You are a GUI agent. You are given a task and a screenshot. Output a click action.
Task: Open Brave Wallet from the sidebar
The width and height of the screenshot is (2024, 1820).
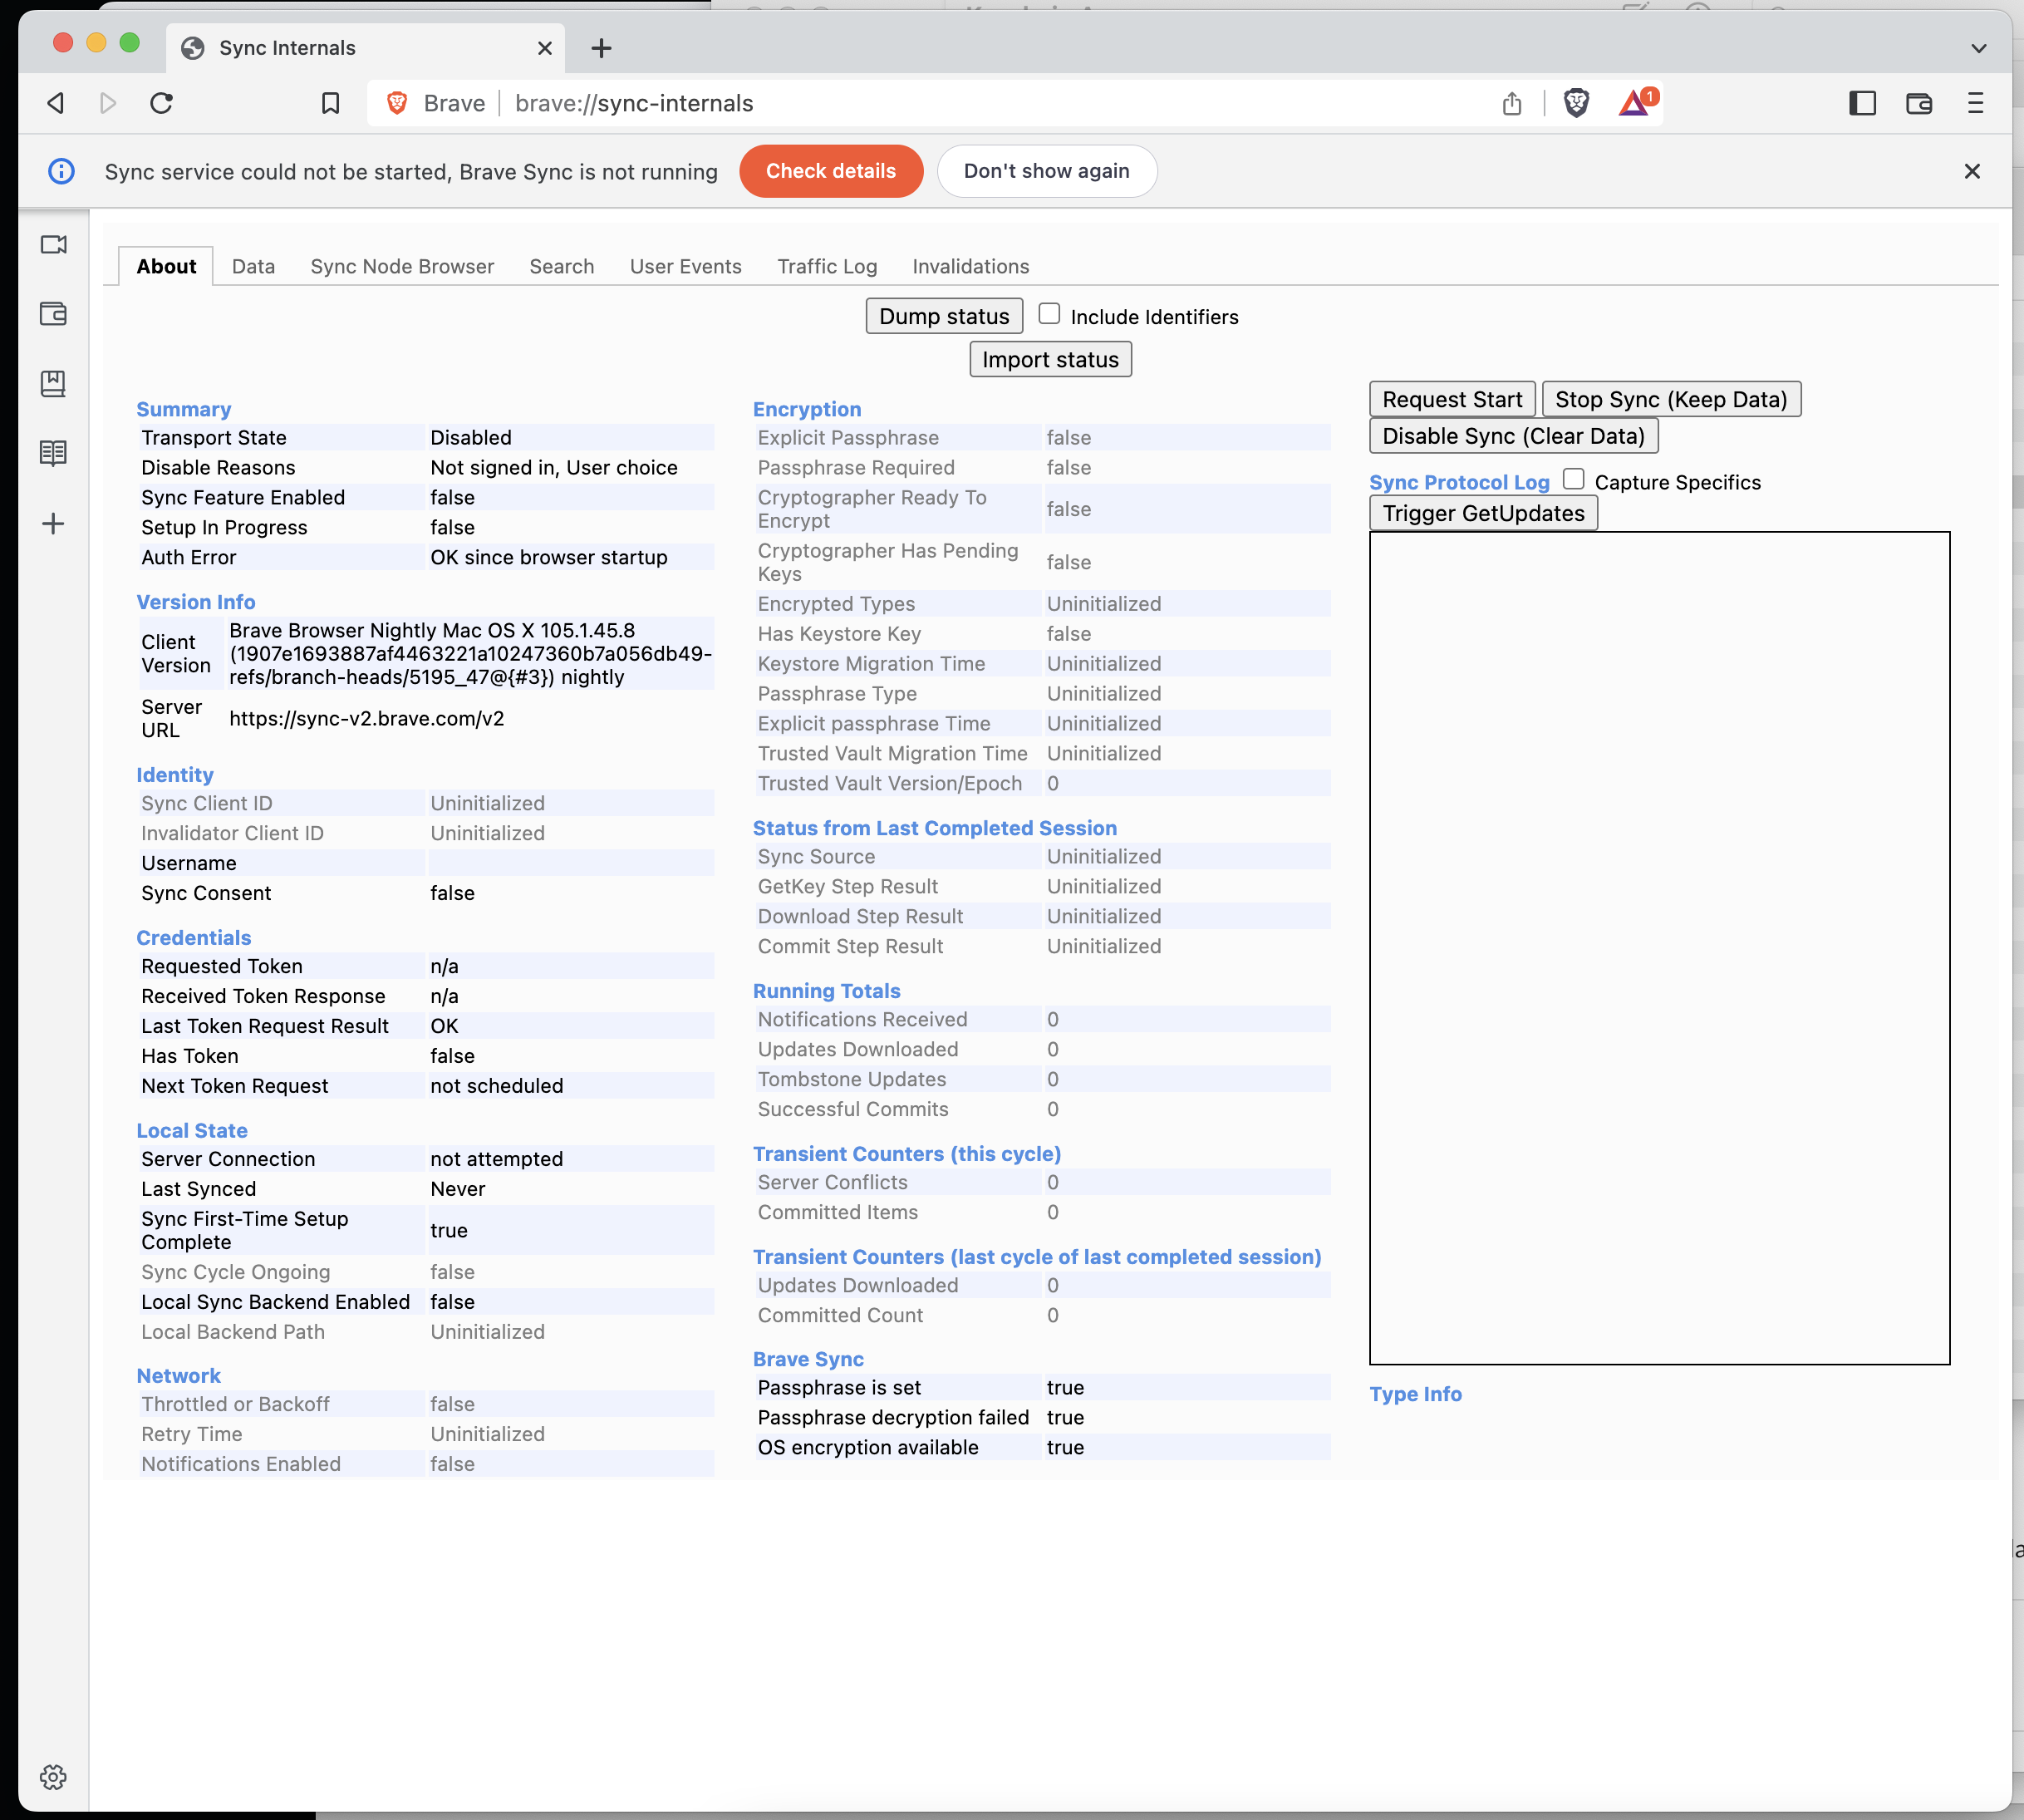point(54,313)
